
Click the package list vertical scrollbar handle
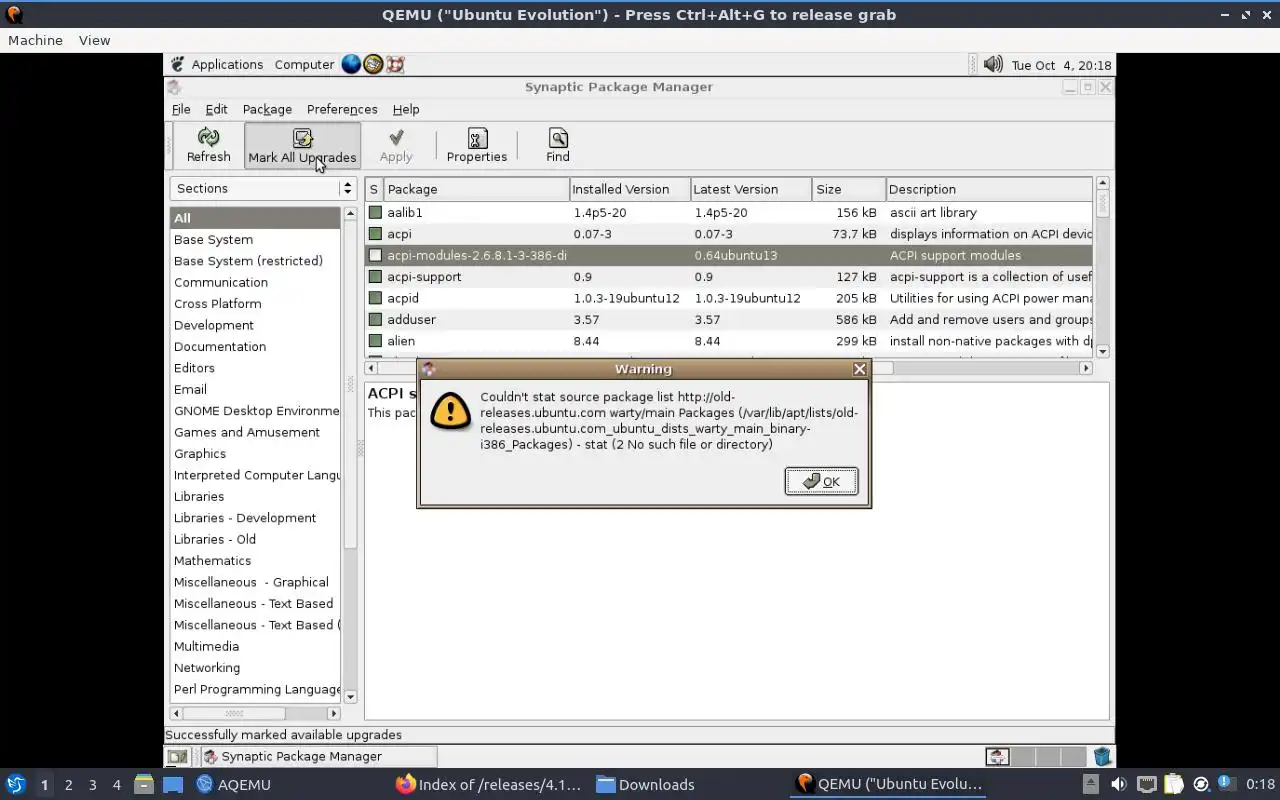1103,203
